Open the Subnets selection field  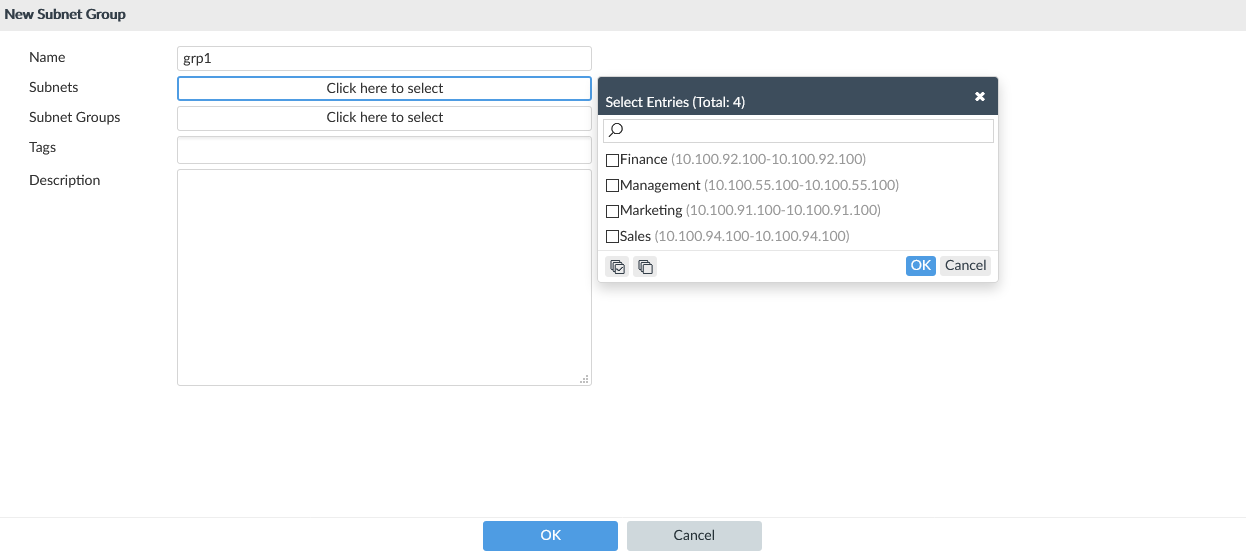pyautogui.click(x=384, y=88)
